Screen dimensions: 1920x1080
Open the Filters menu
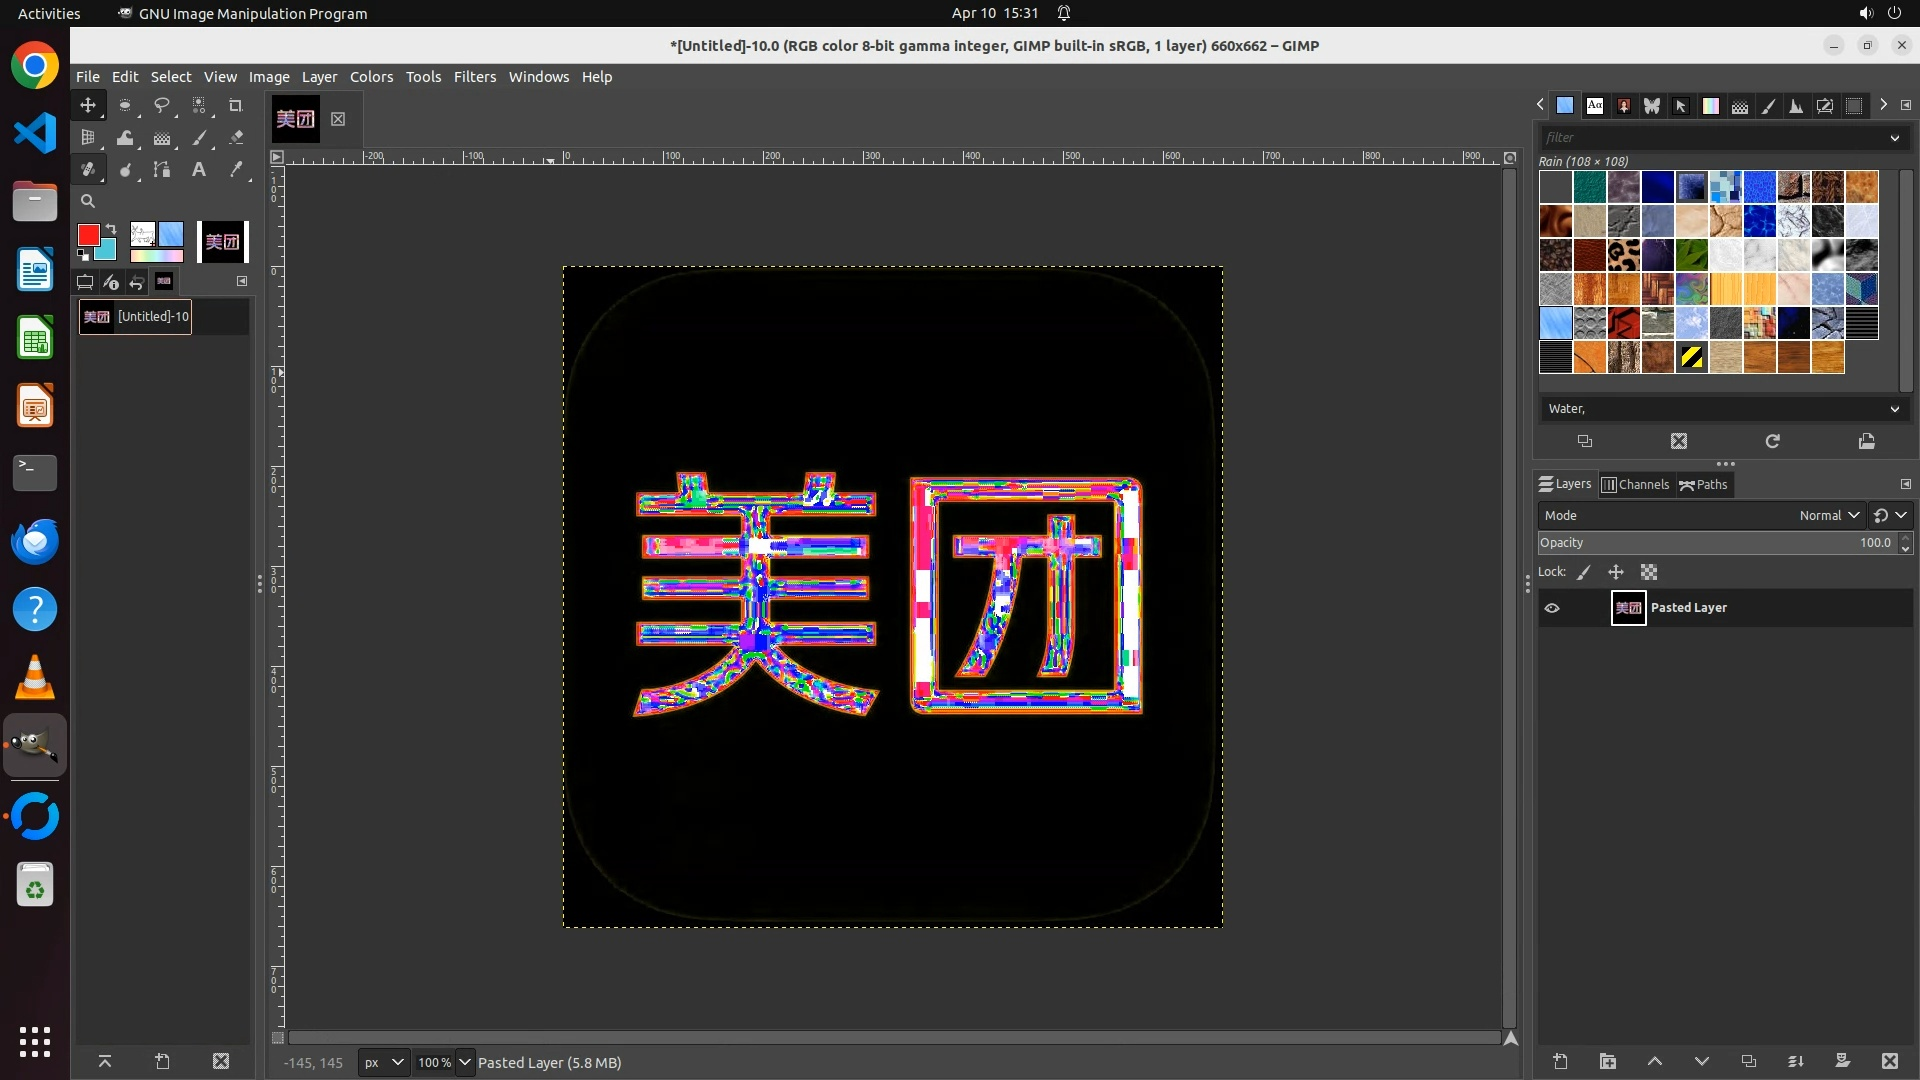(x=474, y=77)
